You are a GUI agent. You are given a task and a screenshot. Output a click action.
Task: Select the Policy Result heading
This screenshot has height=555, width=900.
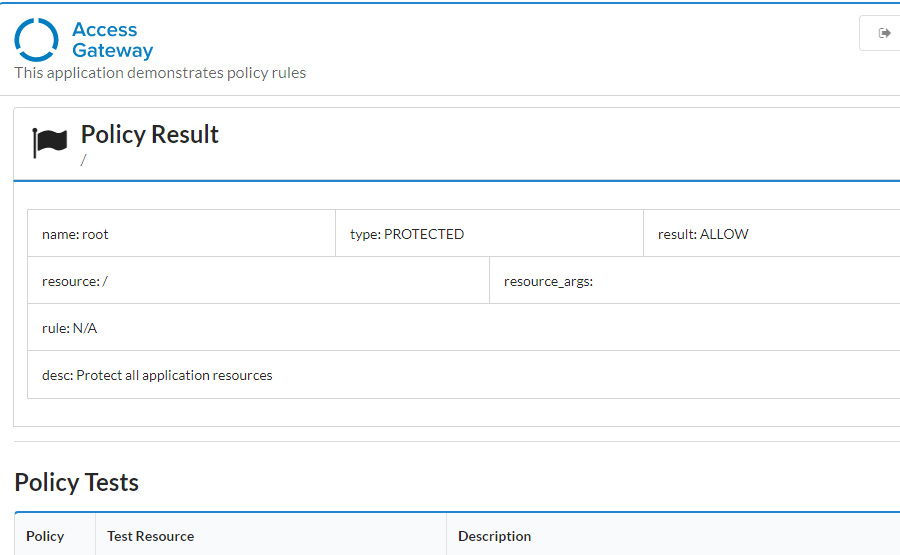(x=150, y=135)
